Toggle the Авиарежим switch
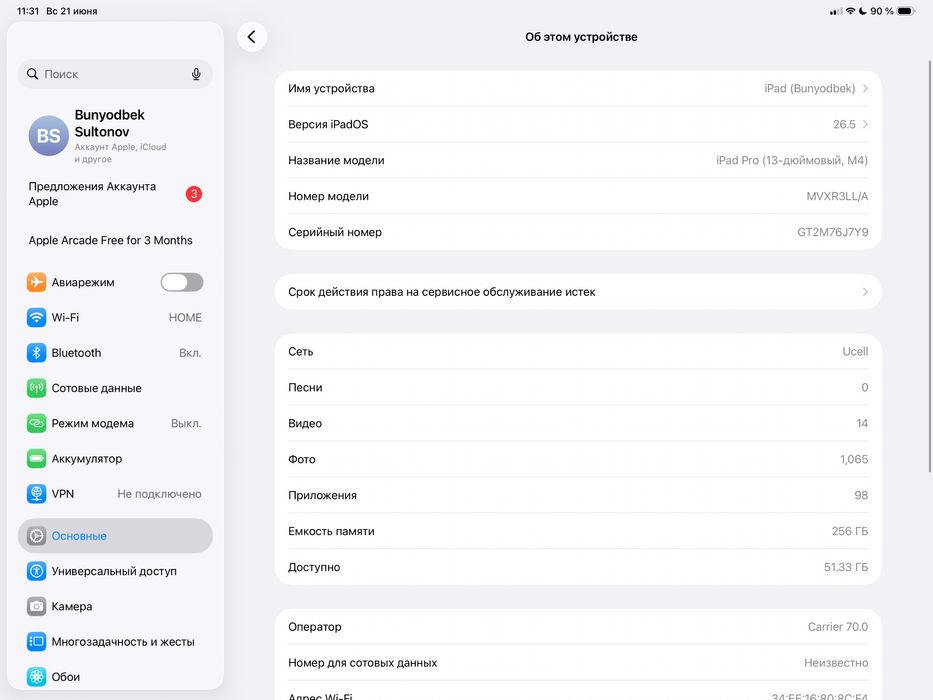Image resolution: width=933 pixels, height=700 pixels. coord(182,282)
